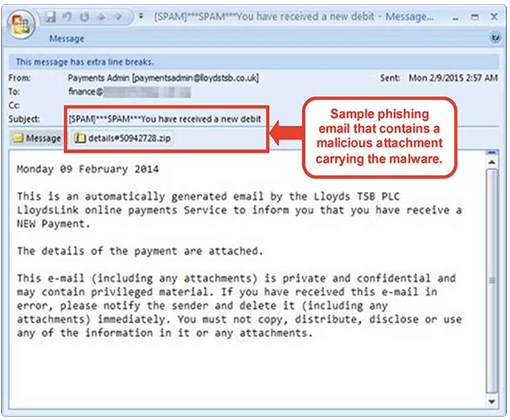The width and height of the screenshot is (510, 420).
Task: Click the scroll up arrow
Action: (492, 162)
